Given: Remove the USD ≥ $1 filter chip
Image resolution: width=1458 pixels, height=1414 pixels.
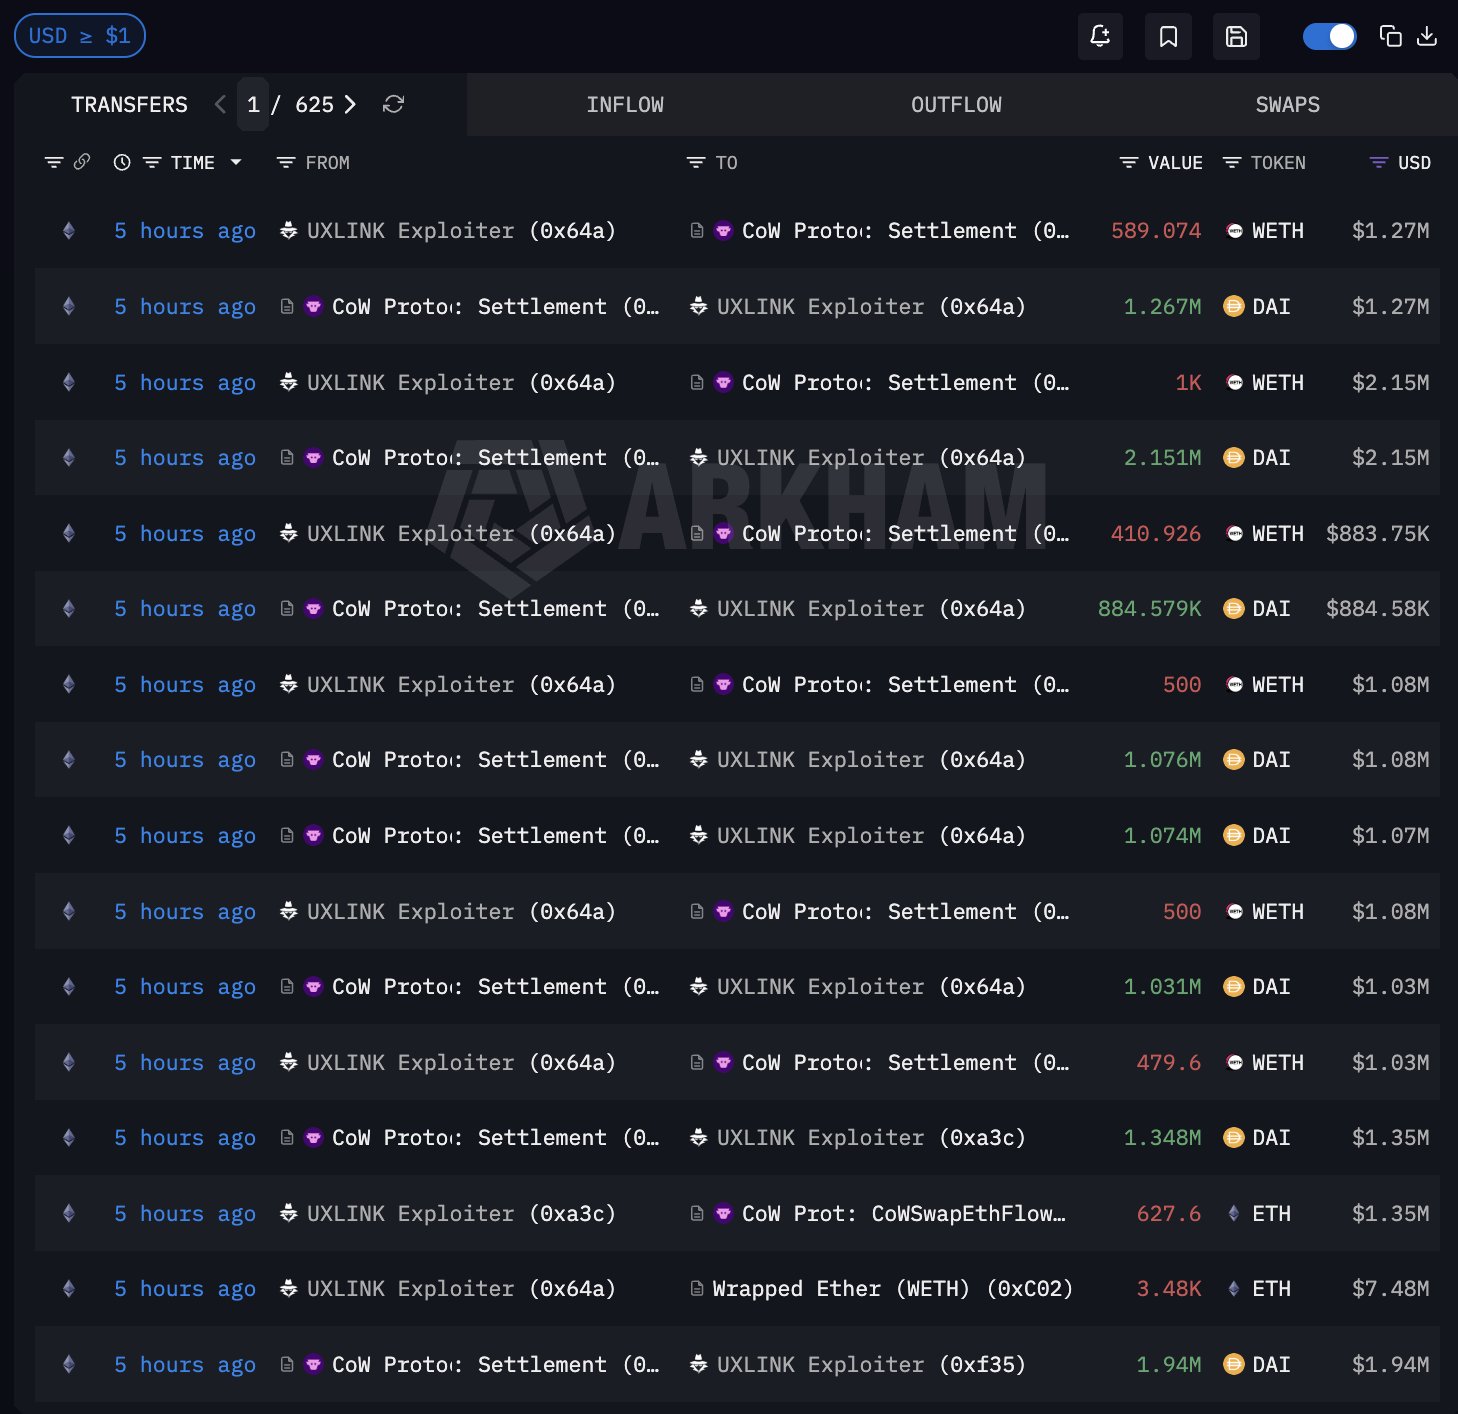Looking at the screenshot, I should click(x=80, y=36).
